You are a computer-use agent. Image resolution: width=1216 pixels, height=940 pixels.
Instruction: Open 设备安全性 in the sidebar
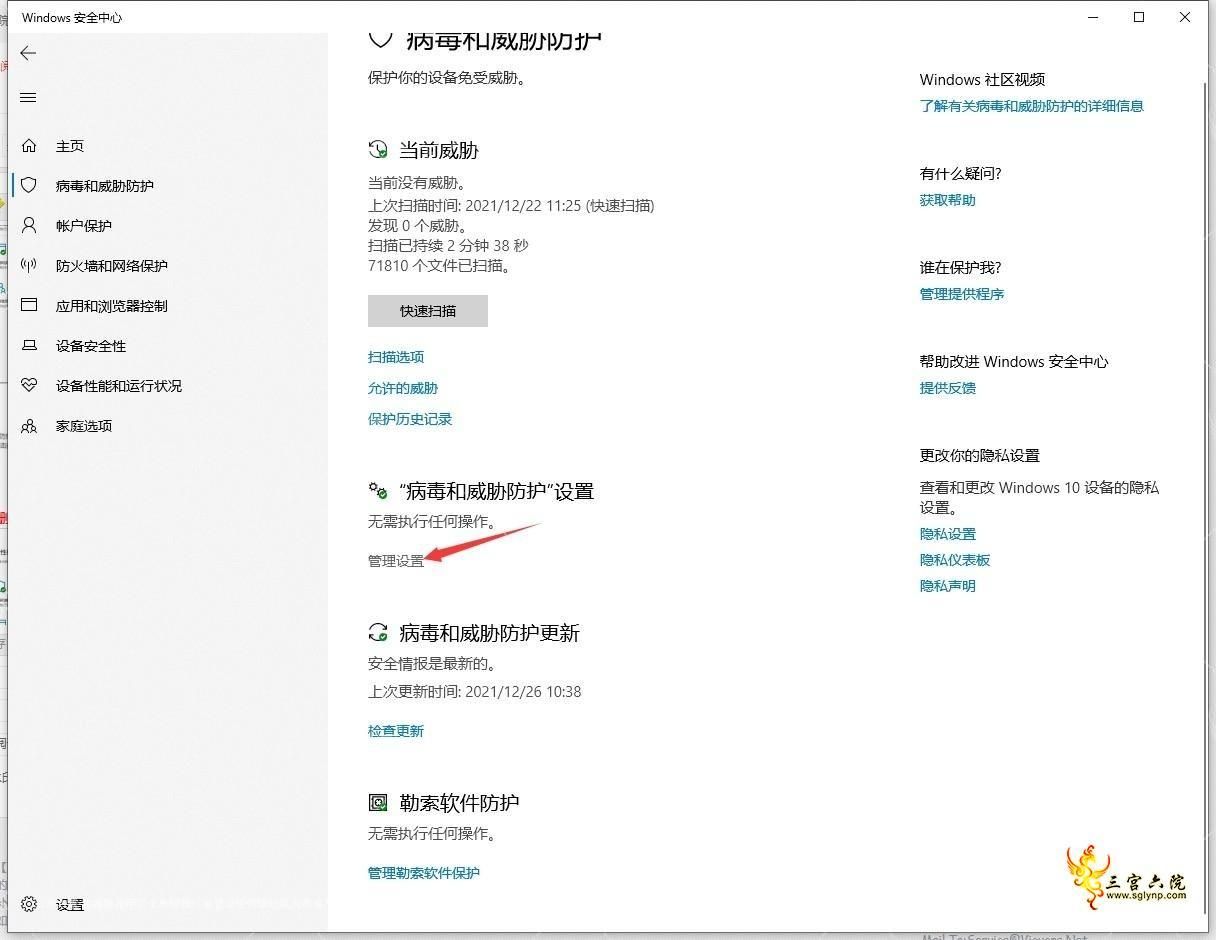click(91, 346)
